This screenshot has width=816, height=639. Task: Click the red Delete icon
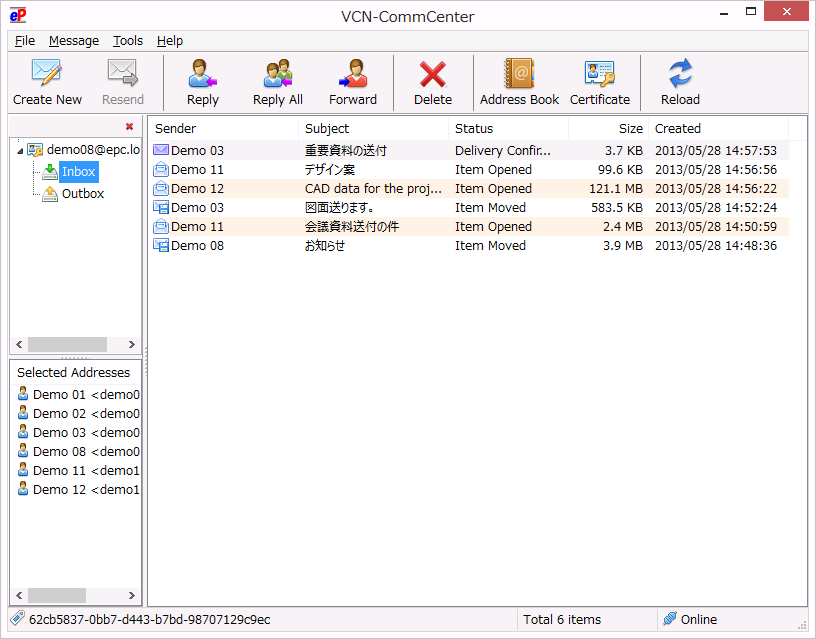pyautogui.click(x=432, y=74)
